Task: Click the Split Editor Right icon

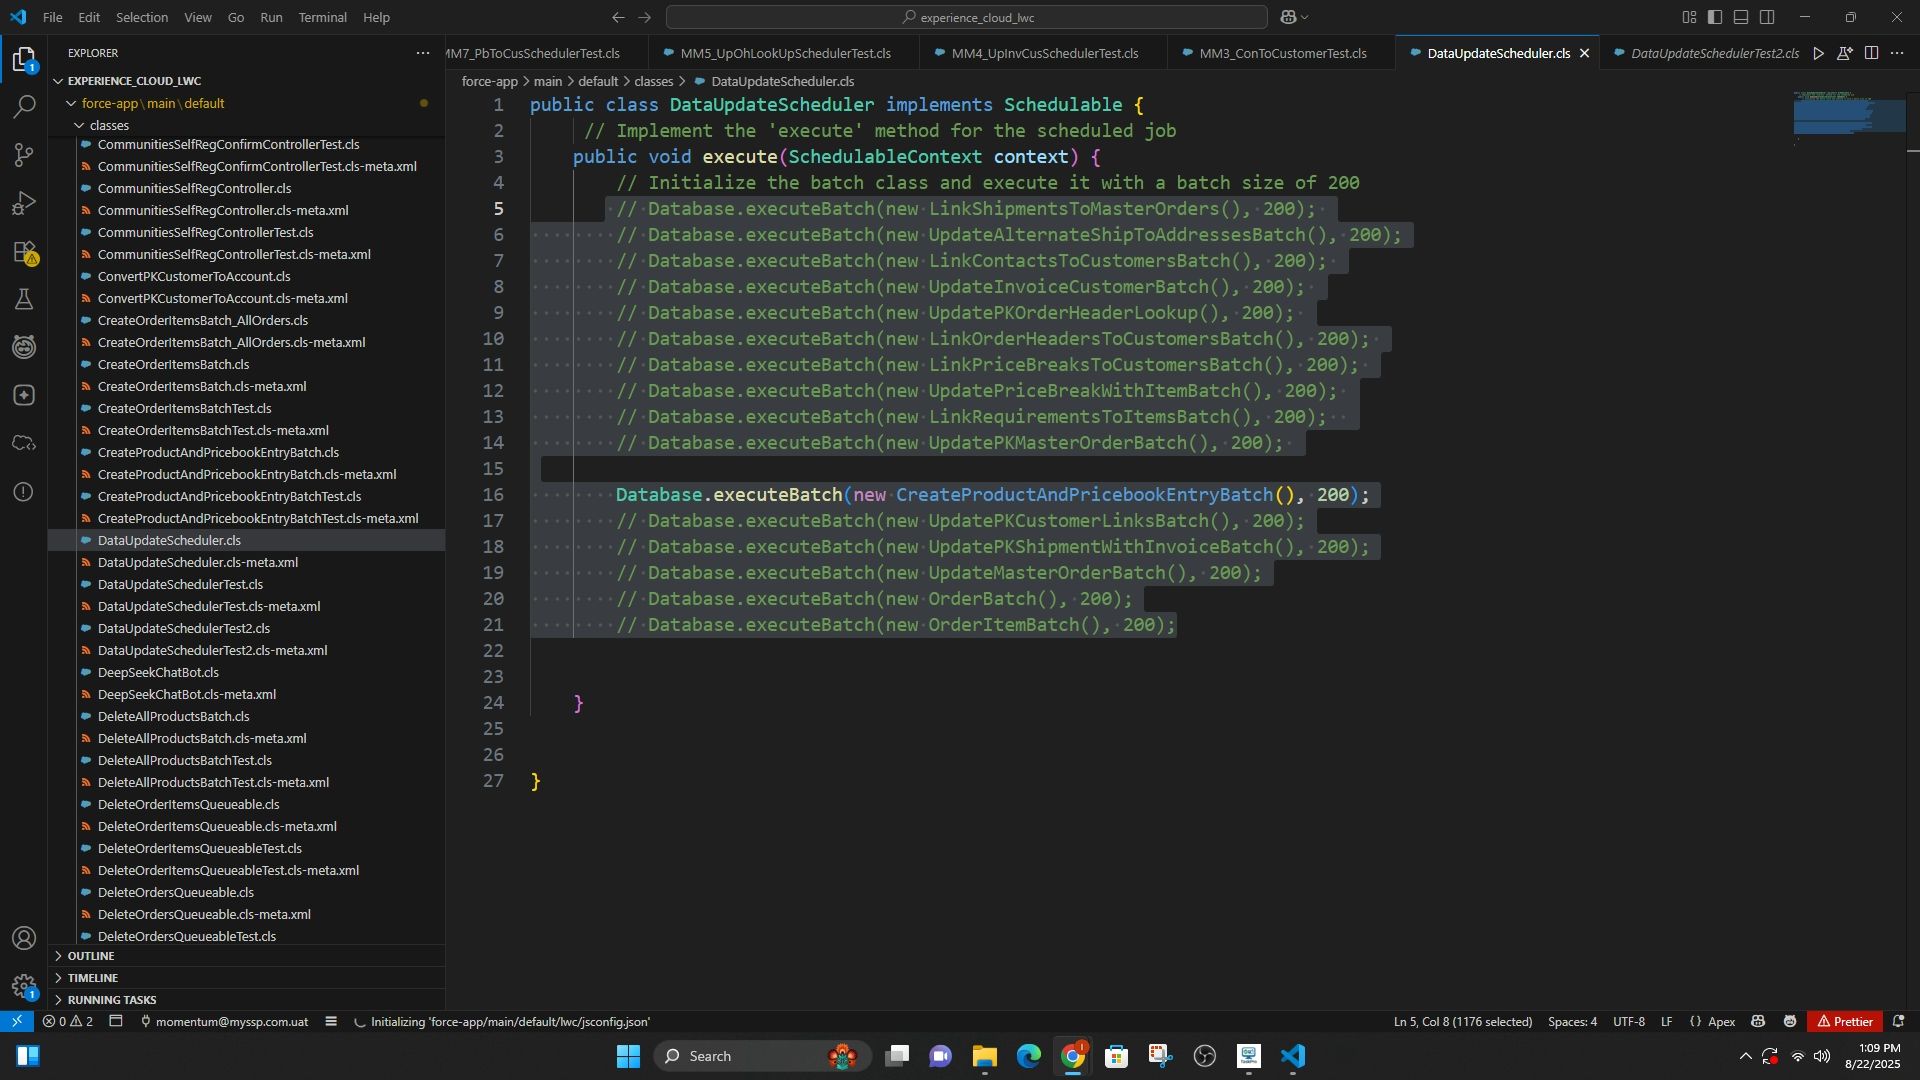Action: pyautogui.click(x=1871, y=53)
